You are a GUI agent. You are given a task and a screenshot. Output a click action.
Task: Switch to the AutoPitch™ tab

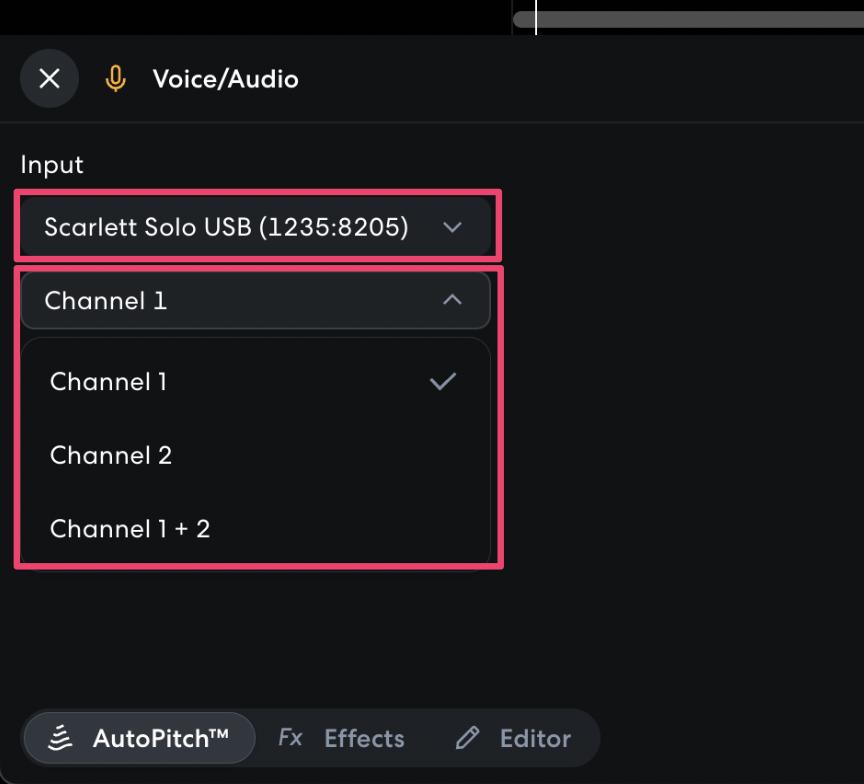coord(140,738)
